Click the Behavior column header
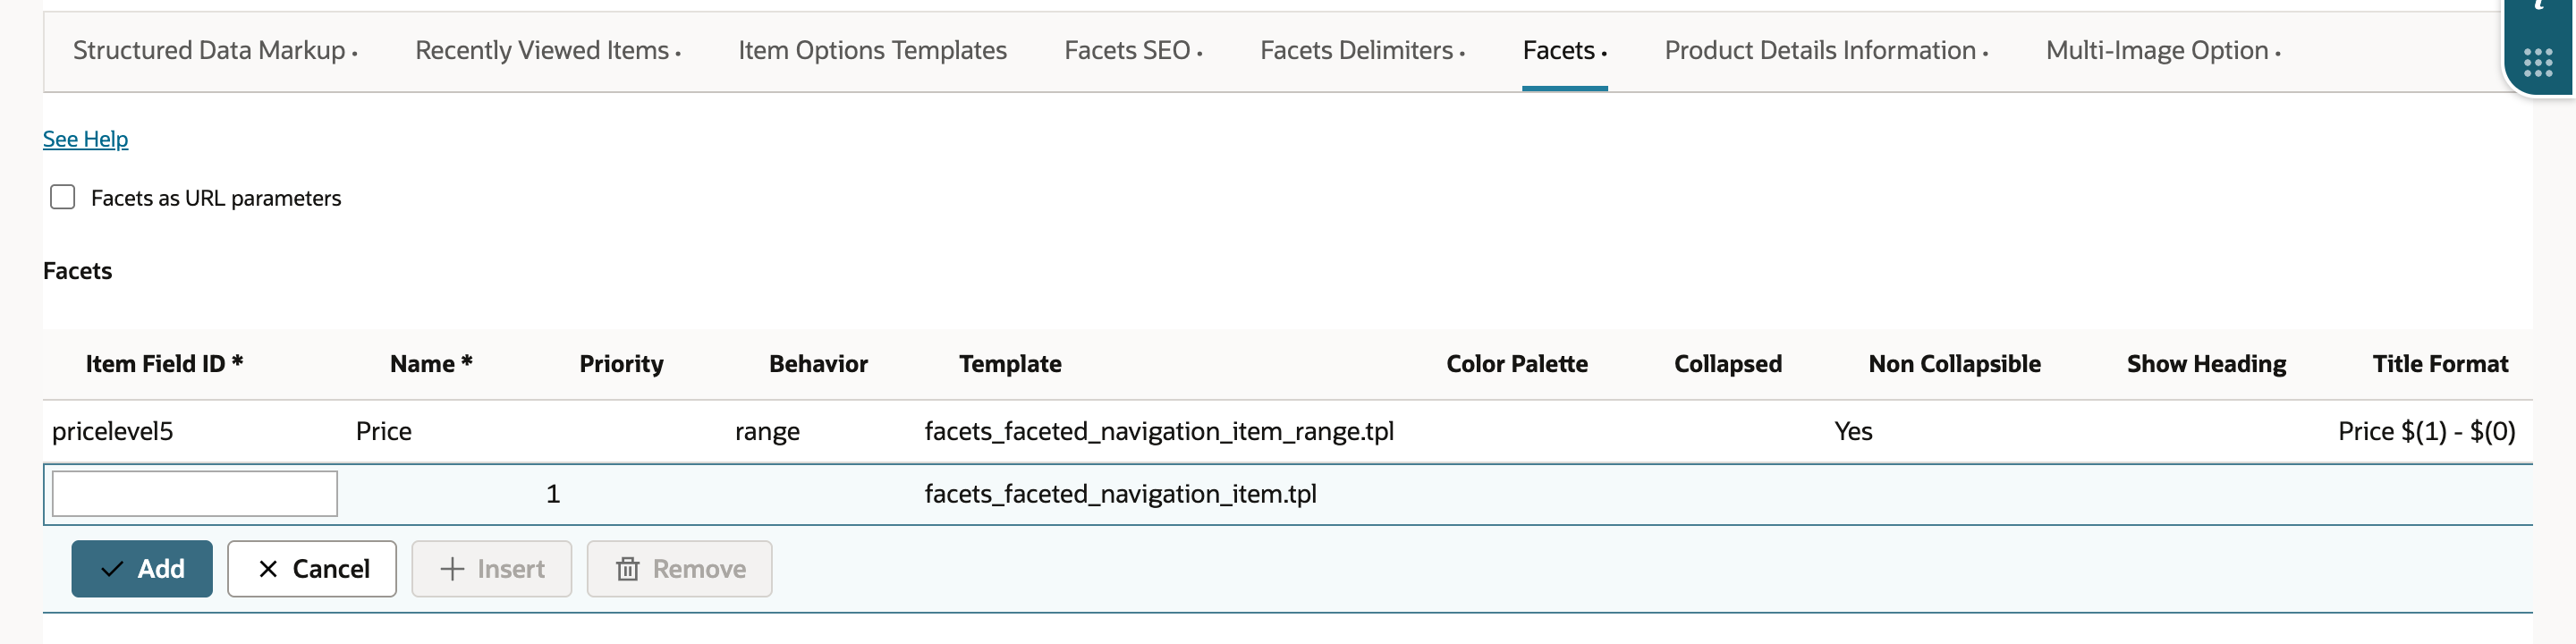Viewport: 2576px width, 644px height. [x=818, y=364]
